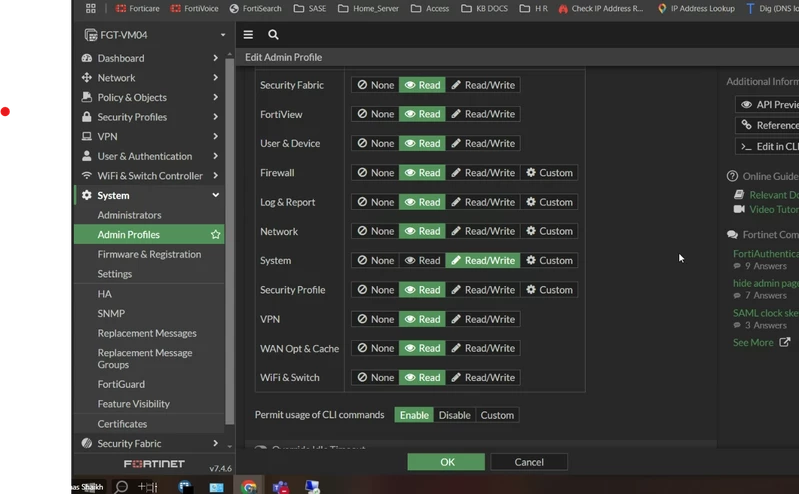Expand the Security Fabric sidebar chevron
Image resolution: width=799 pixels, height=494 pixels.
(216, 443)
